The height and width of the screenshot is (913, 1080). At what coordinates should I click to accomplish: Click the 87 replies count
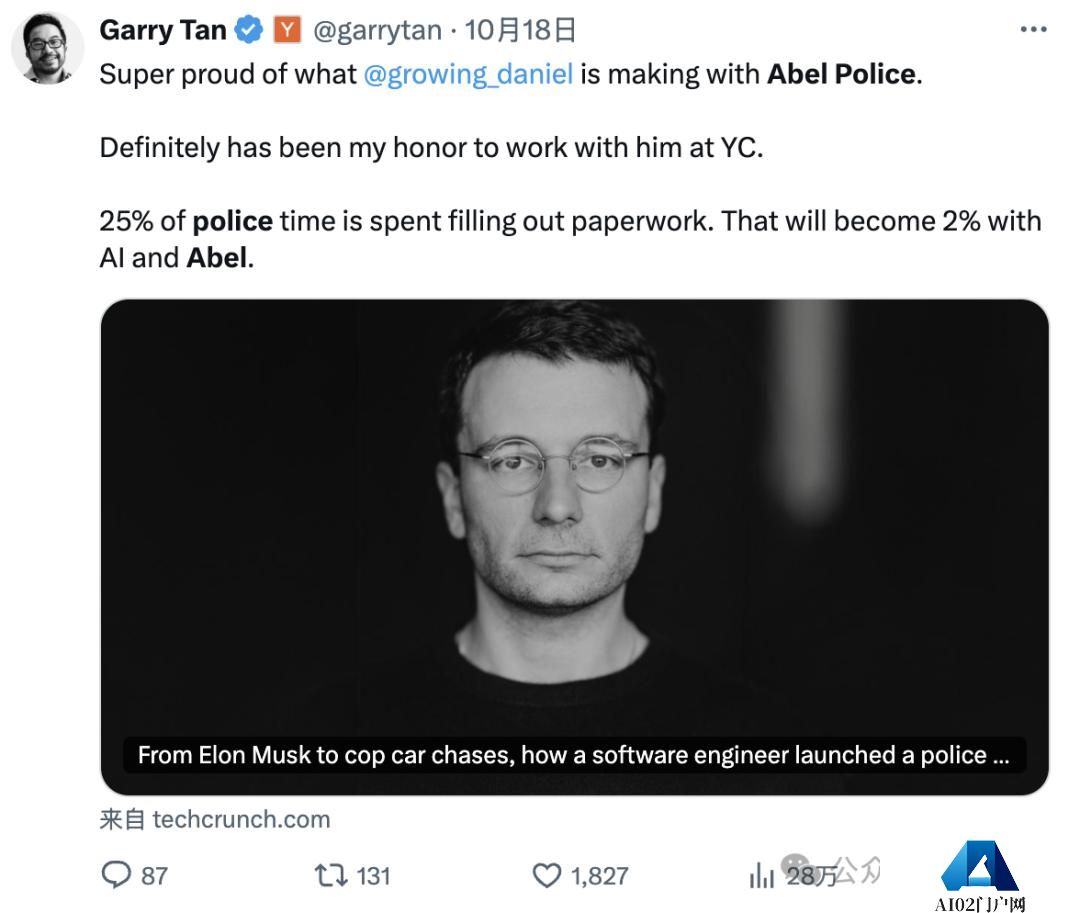[154, 876]
